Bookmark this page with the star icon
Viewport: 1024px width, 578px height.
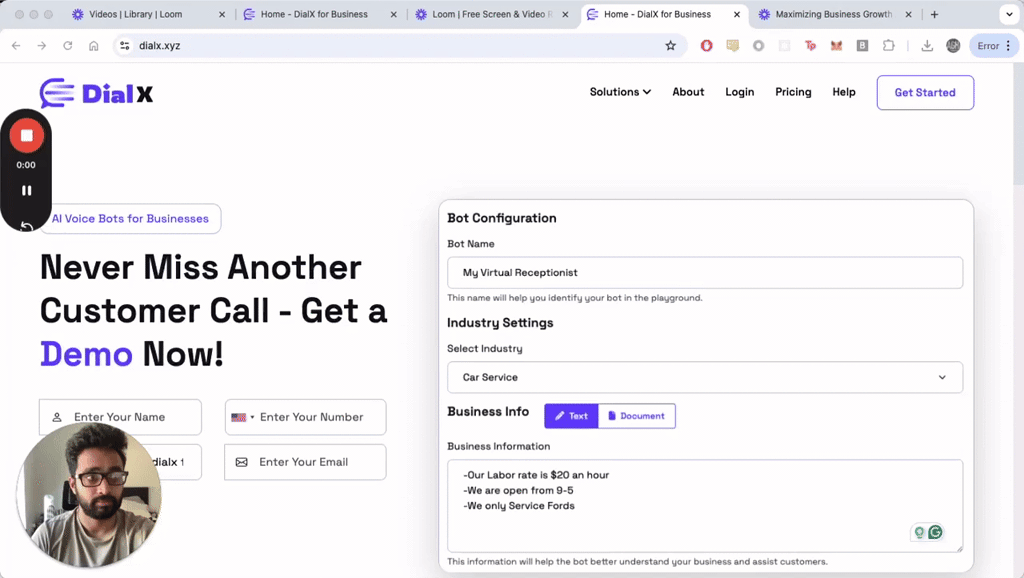tap(670, 46)
